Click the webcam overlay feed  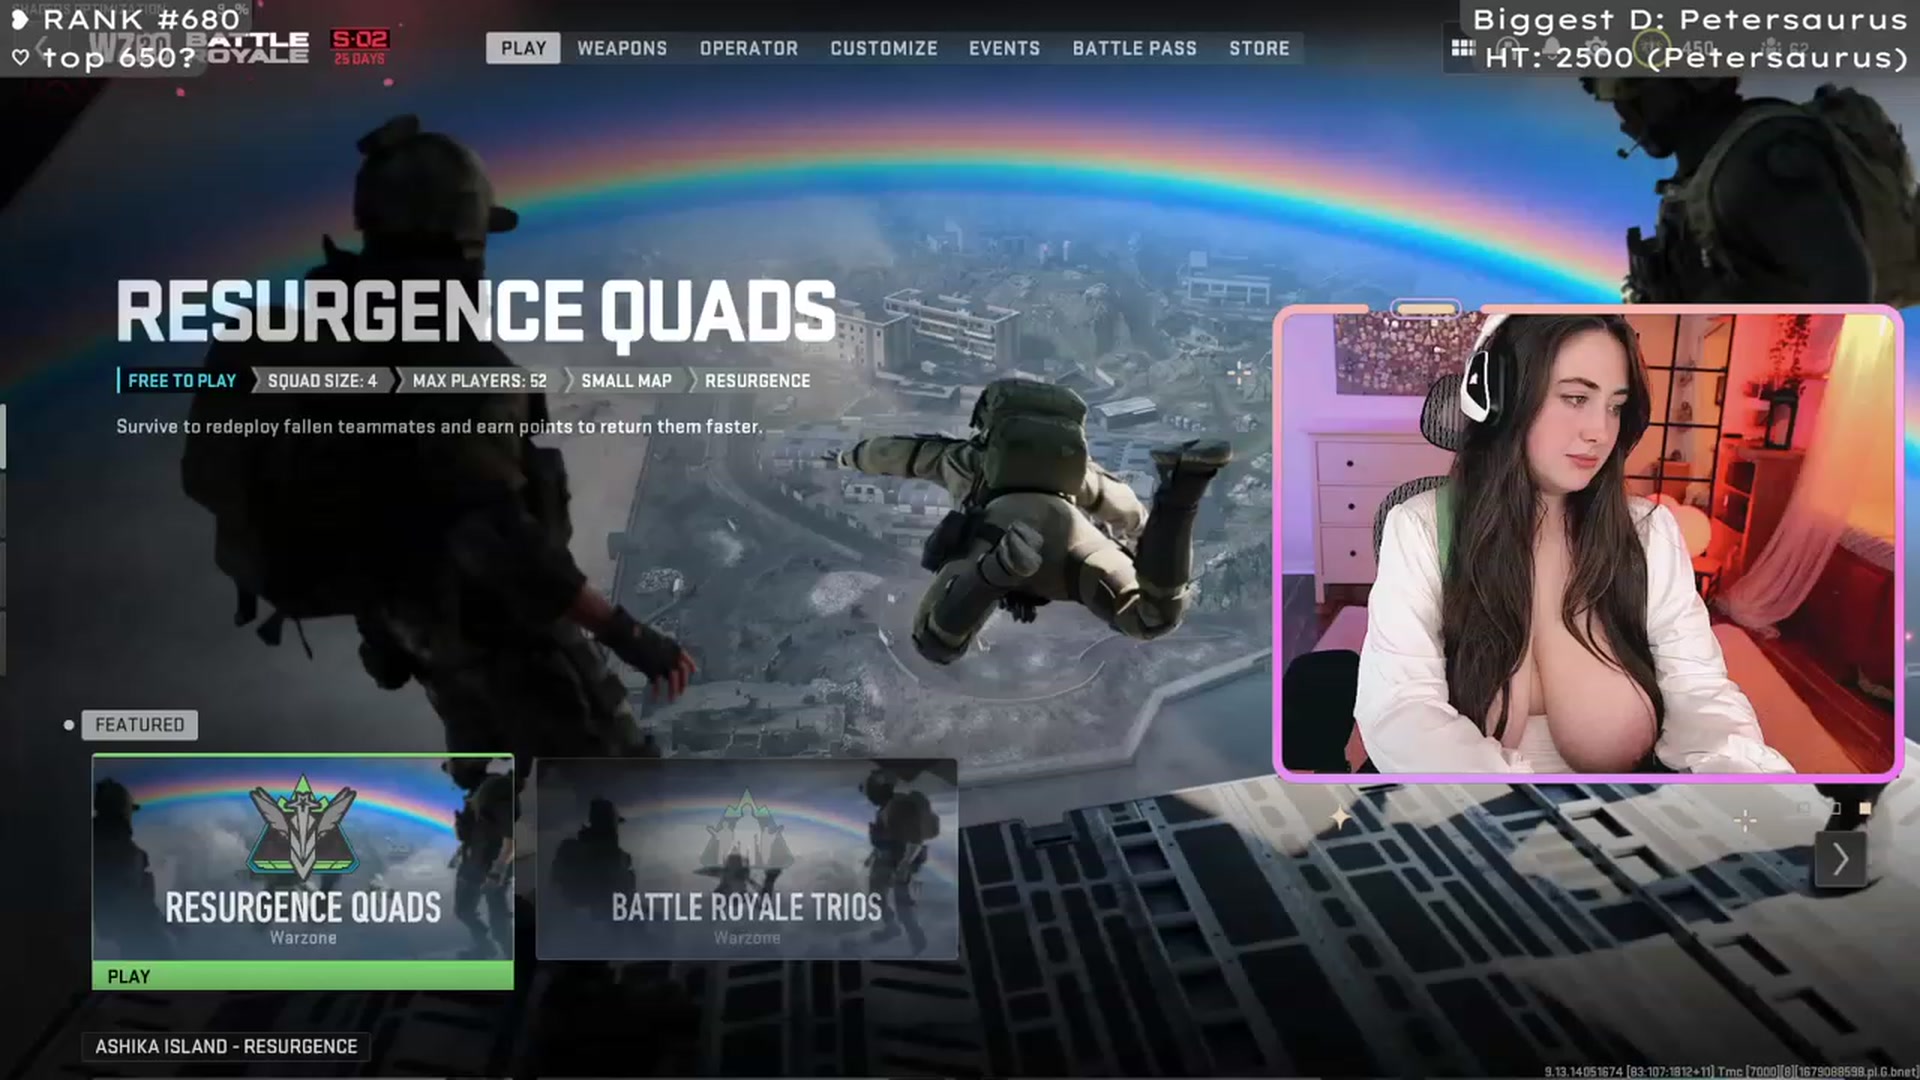(x=1588, y=543)
